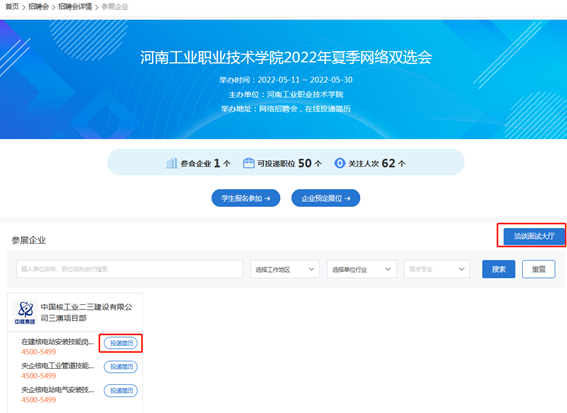
Task: Click the 企业预定展位 button
Action: pos(326,198)
